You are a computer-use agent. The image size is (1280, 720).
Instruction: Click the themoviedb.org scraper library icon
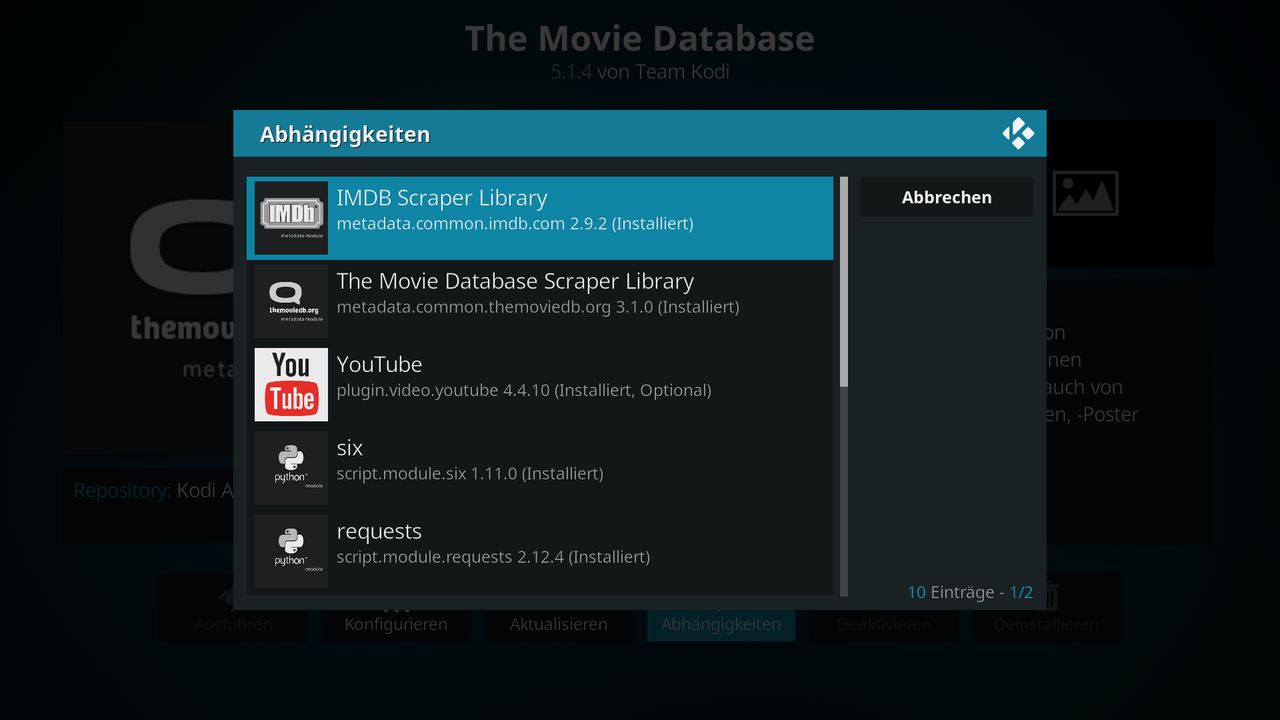(x=291, y=301)
